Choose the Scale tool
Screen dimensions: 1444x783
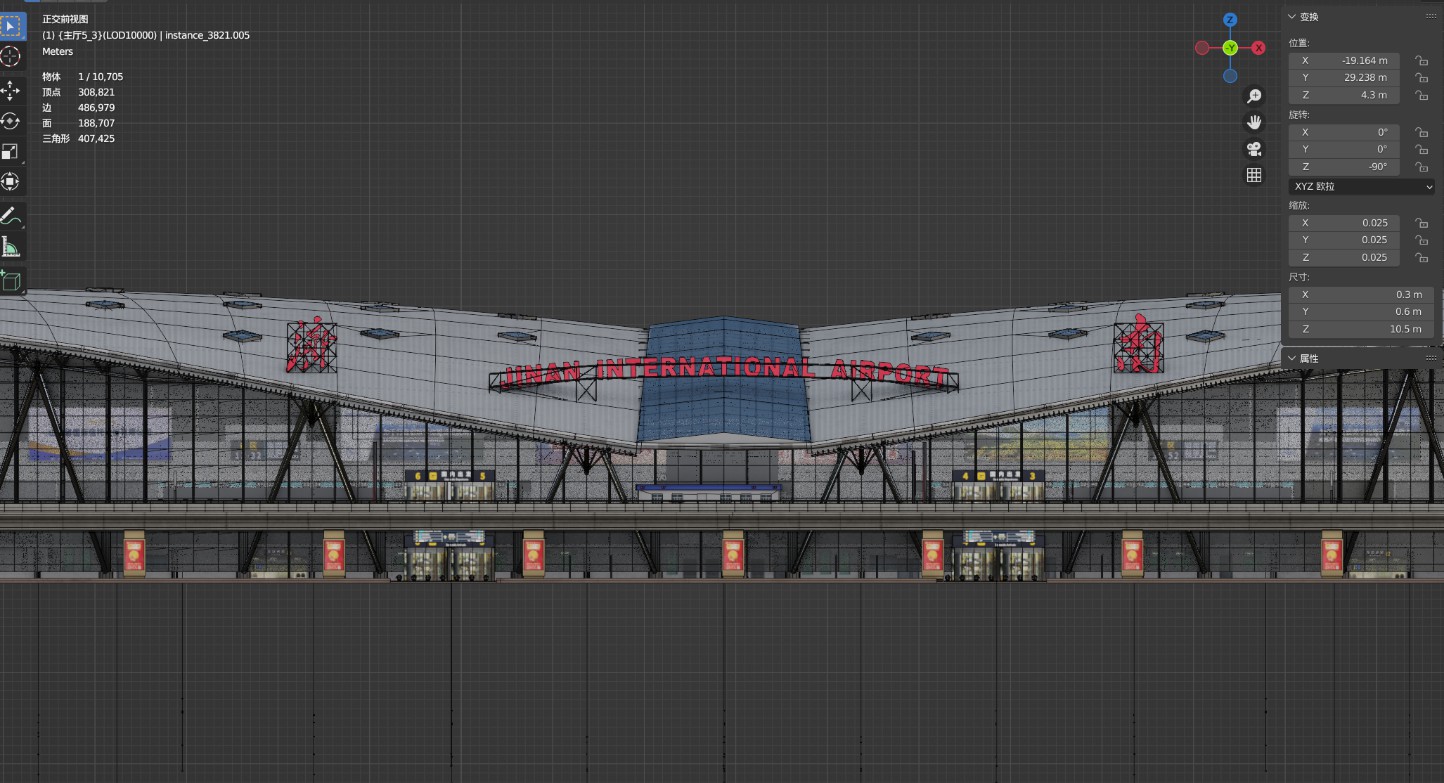pyautogui.click(x=11, y=151)
